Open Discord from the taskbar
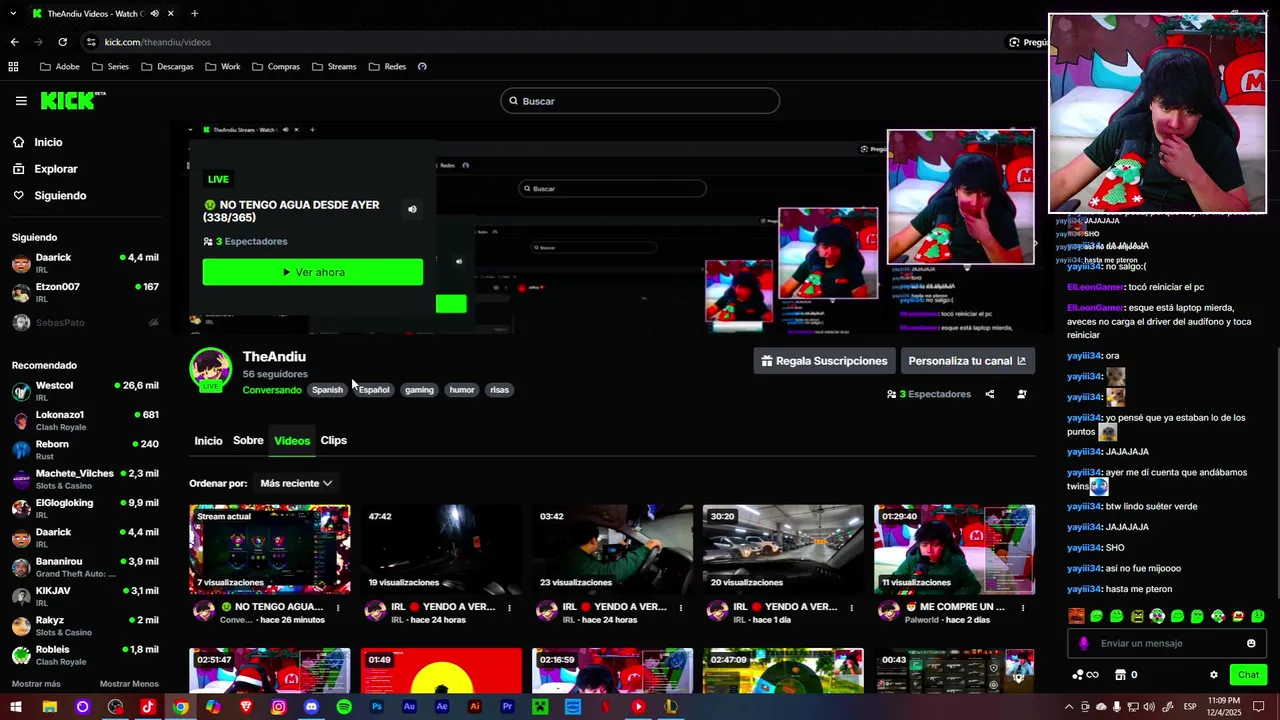 coord(311,707)
